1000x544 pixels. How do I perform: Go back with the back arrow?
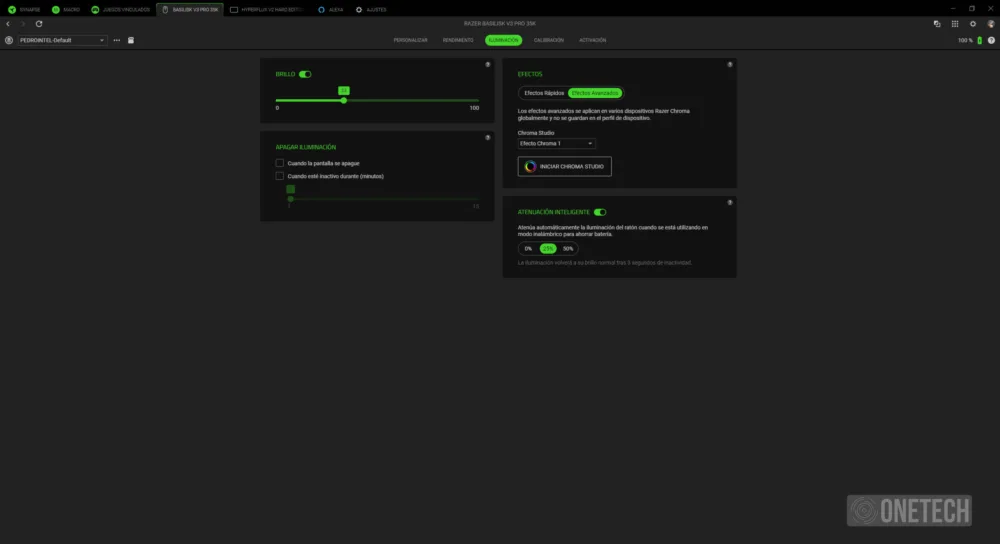[x=8, y=24]
